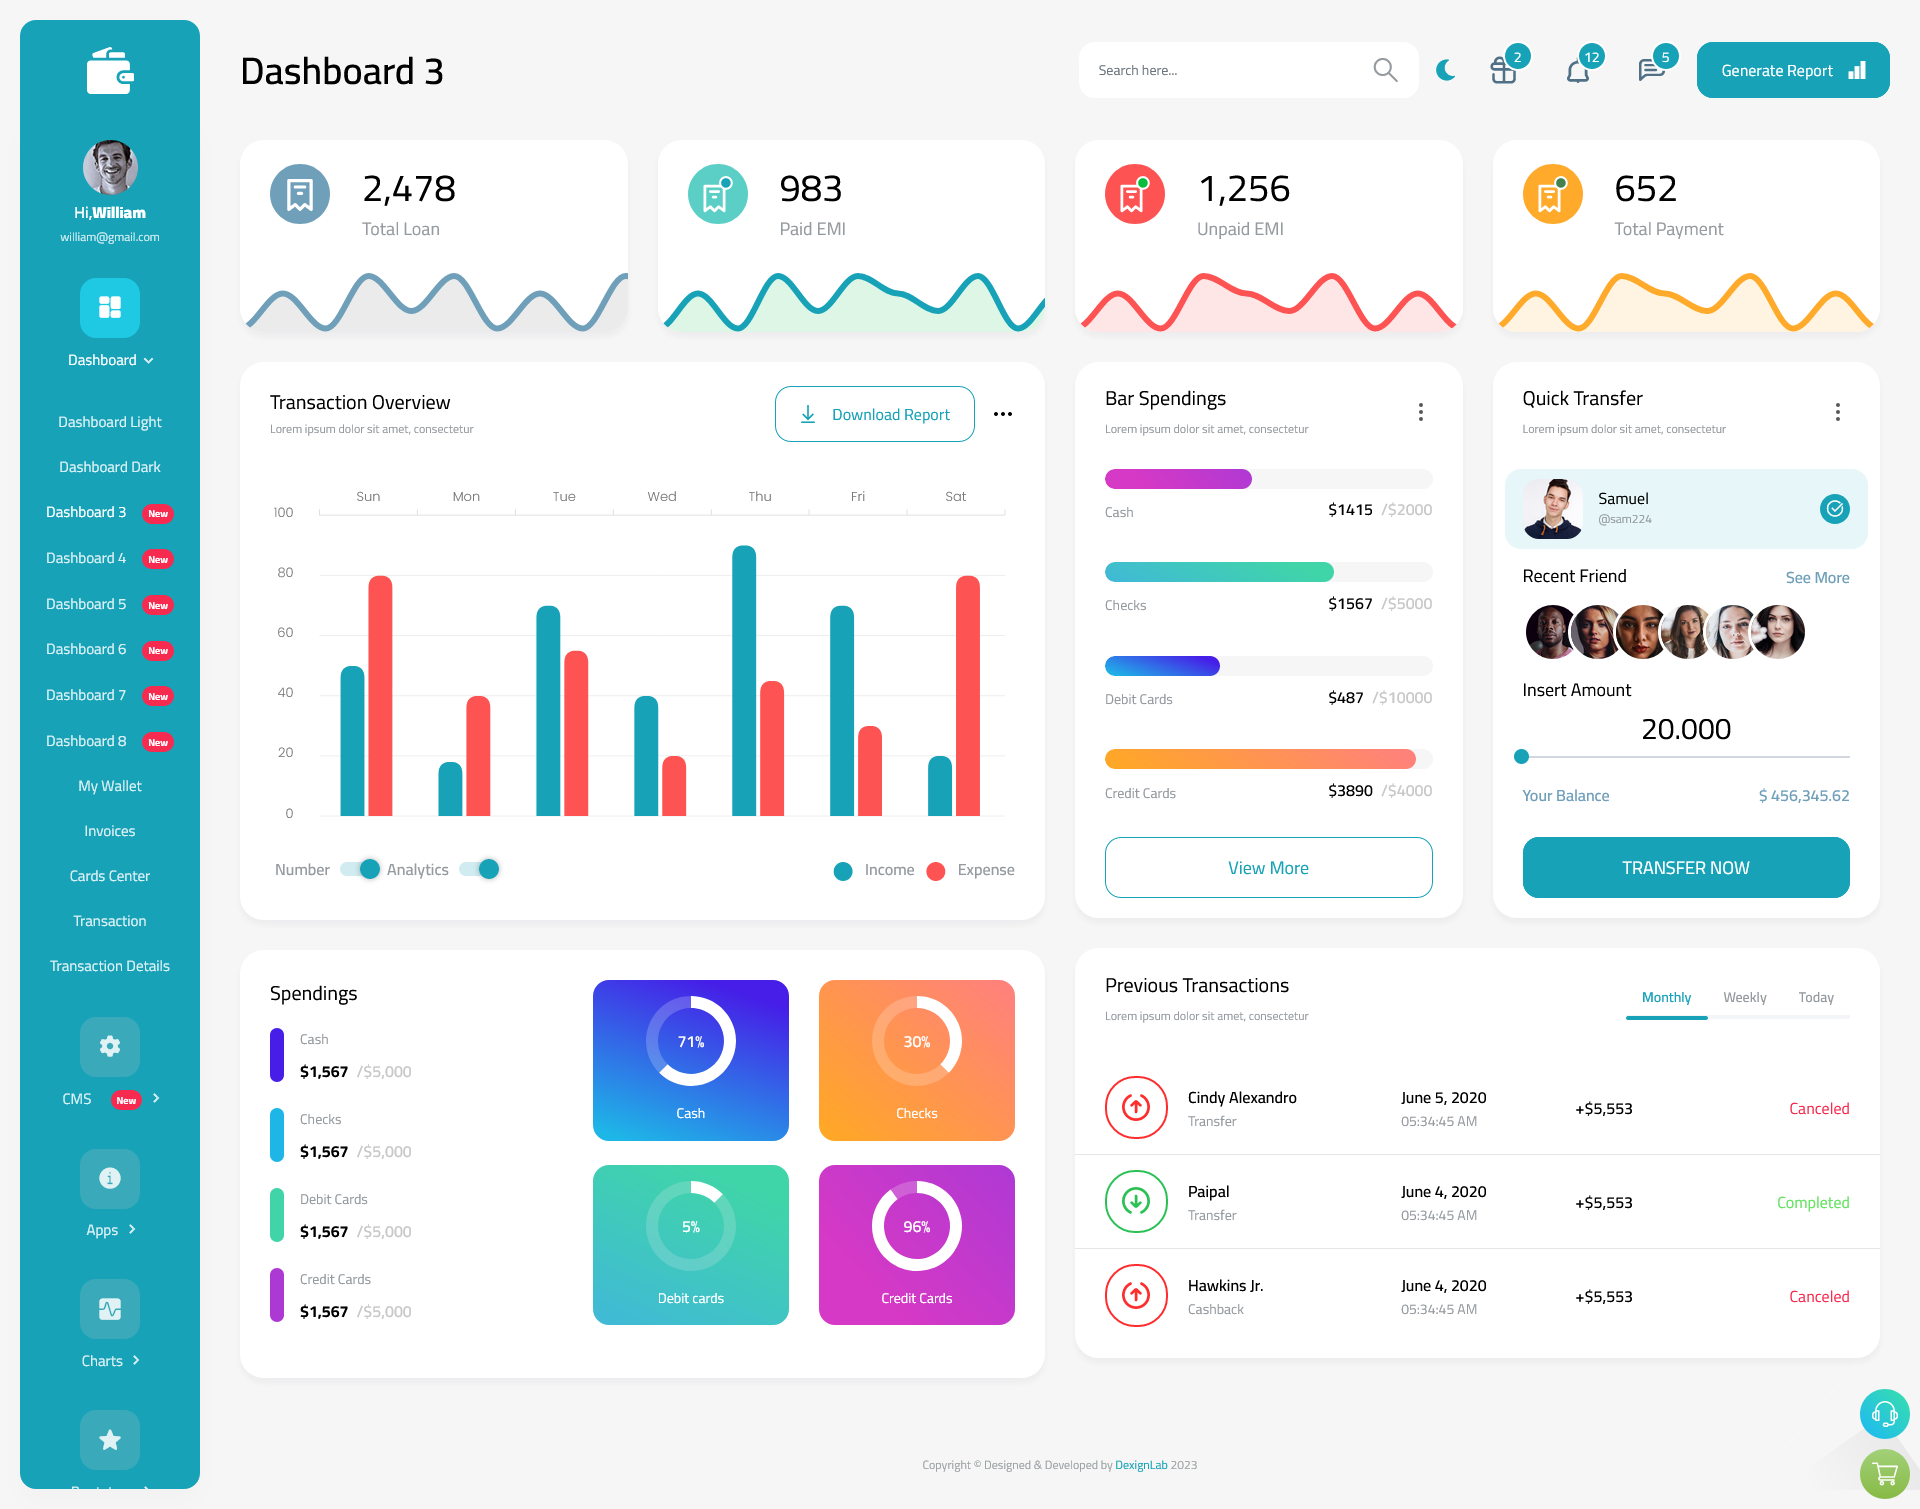
Task: Expand the Transaction Overview options menu
Action: (1005, 415)
